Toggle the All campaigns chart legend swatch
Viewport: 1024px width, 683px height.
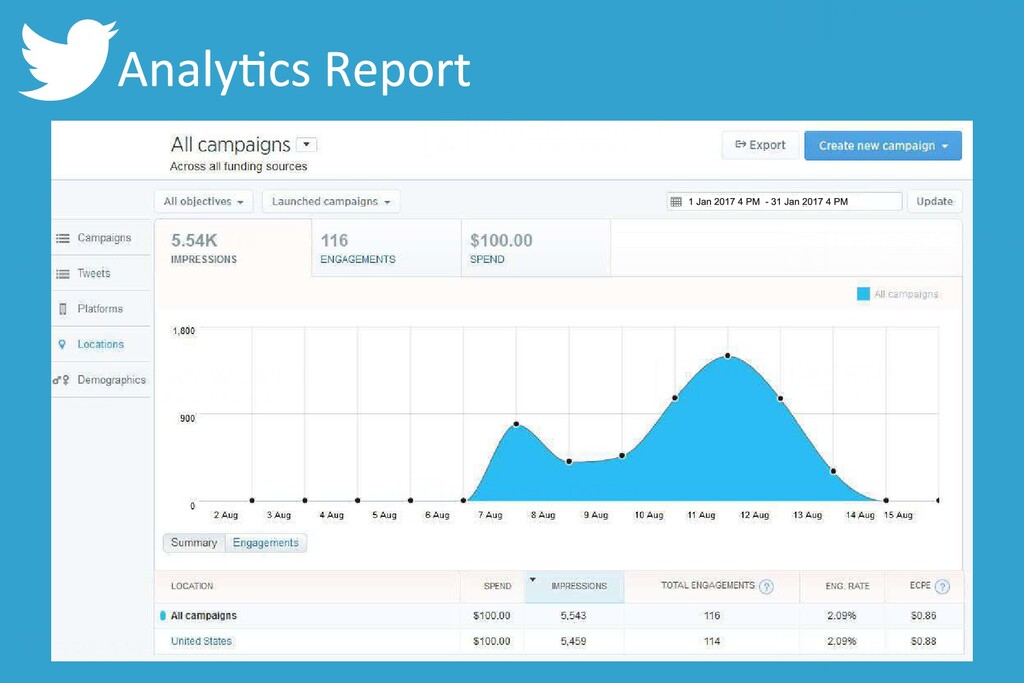click(863, 294)
